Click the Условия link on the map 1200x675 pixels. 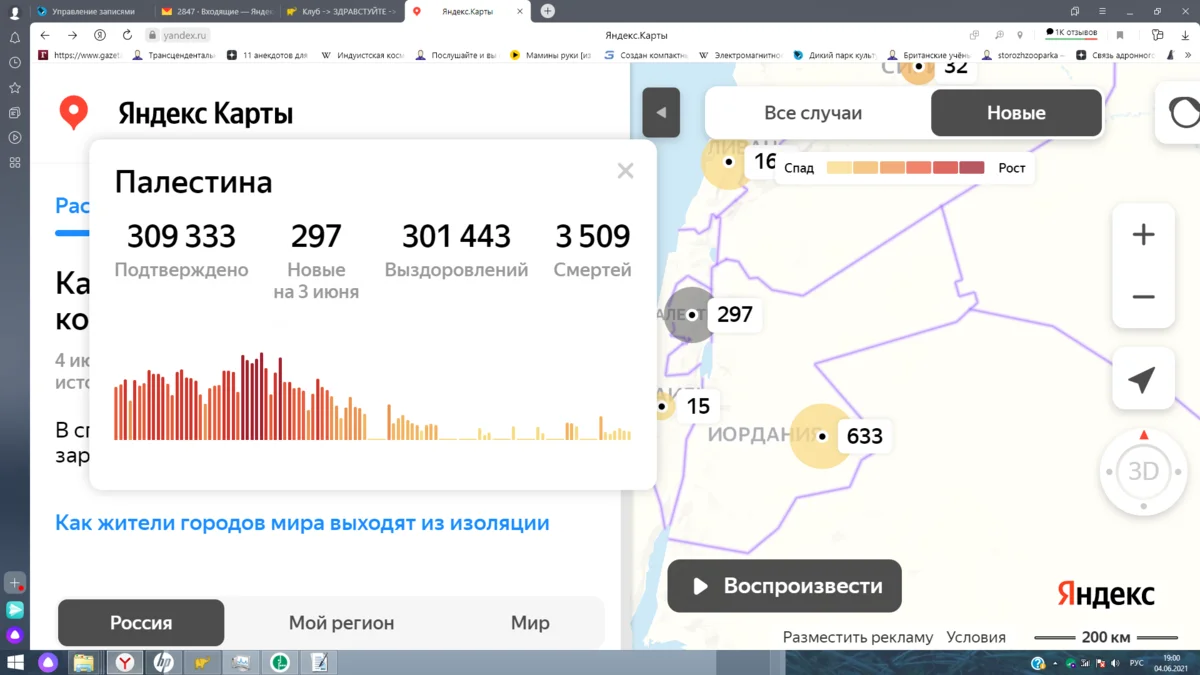click(976, 637)
